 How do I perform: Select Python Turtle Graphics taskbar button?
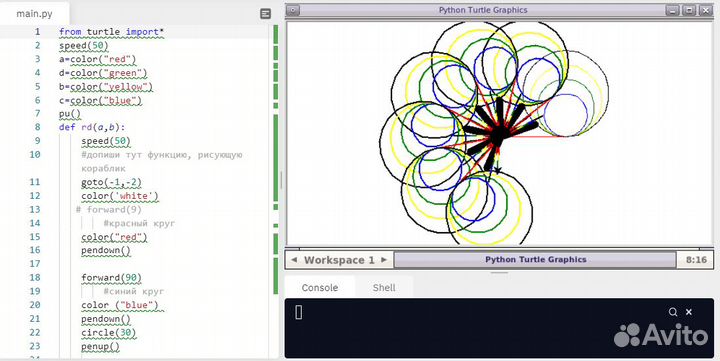pyautogui.click(x=535, y=259)
